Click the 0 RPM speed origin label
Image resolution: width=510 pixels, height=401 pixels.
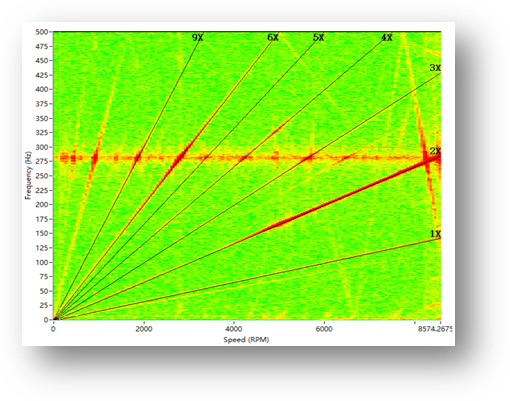click(53, 329)
